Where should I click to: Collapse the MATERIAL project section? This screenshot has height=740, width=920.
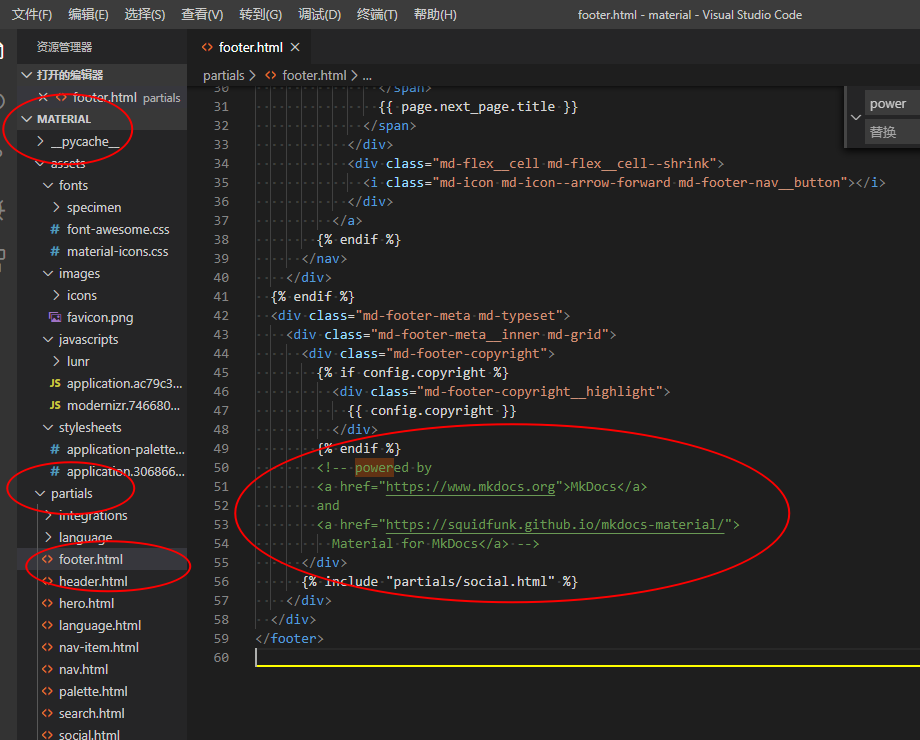tap(26, 119)
